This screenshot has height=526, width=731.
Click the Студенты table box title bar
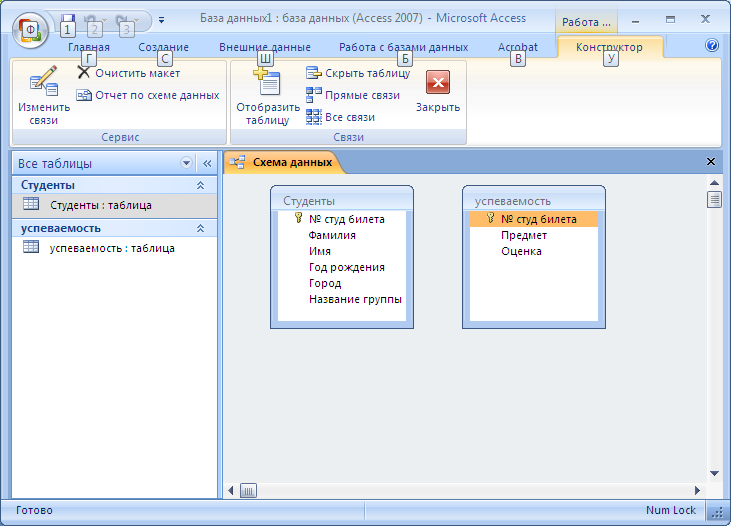point(342,200)
